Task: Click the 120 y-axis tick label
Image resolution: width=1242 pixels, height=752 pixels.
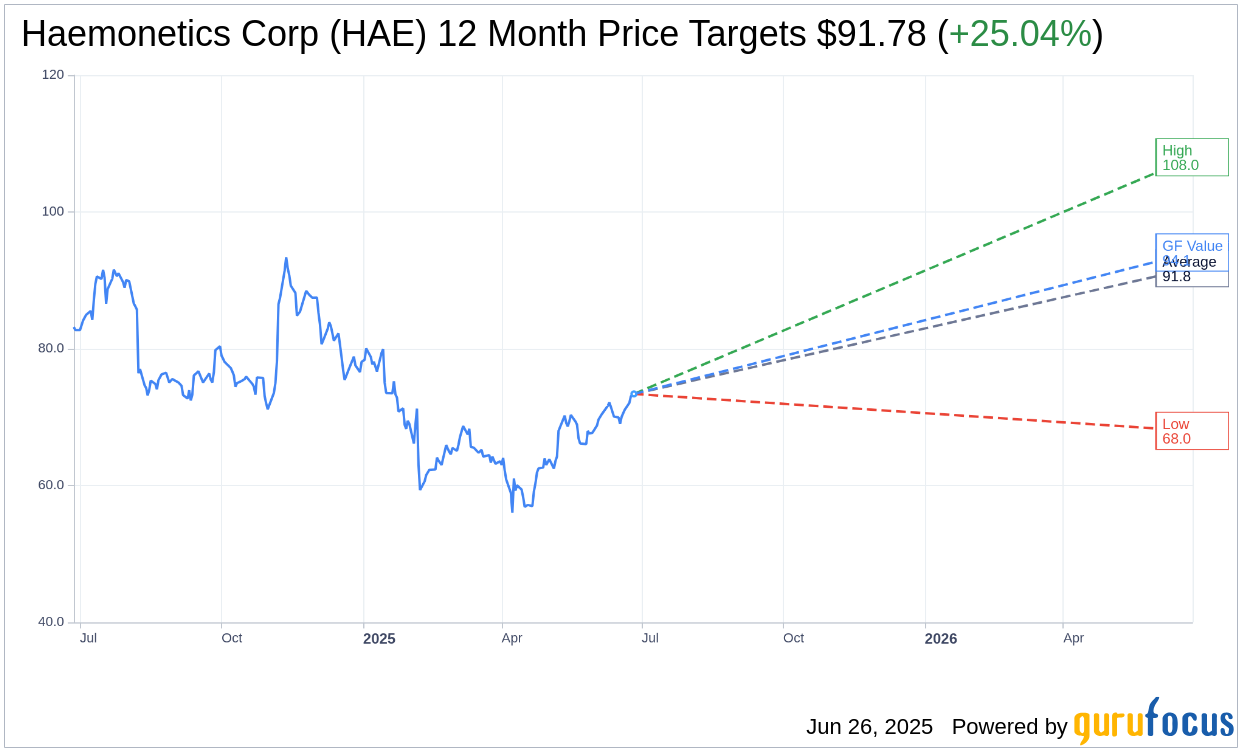Action: tap(52, 75)
